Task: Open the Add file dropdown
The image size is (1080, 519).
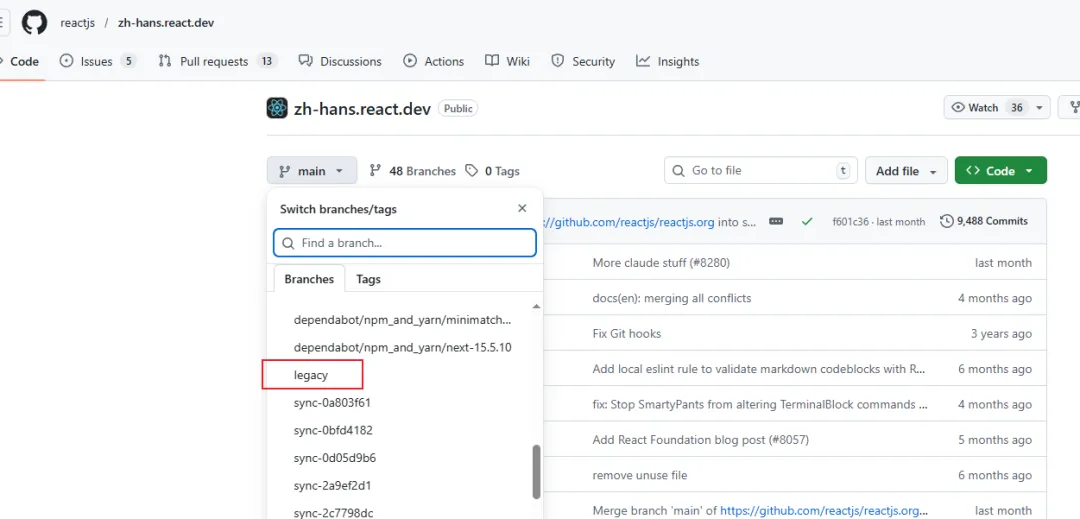Action: tap(906, 171)
